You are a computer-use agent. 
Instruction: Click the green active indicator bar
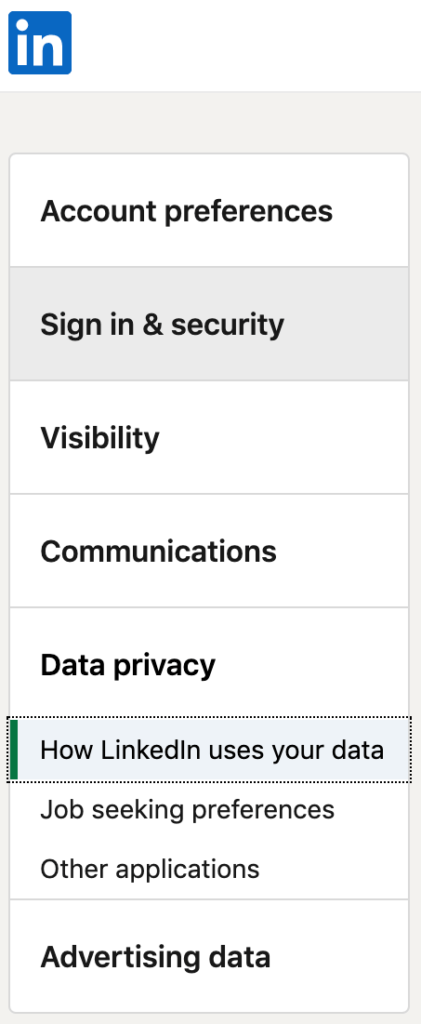click(x=14, y=750)
